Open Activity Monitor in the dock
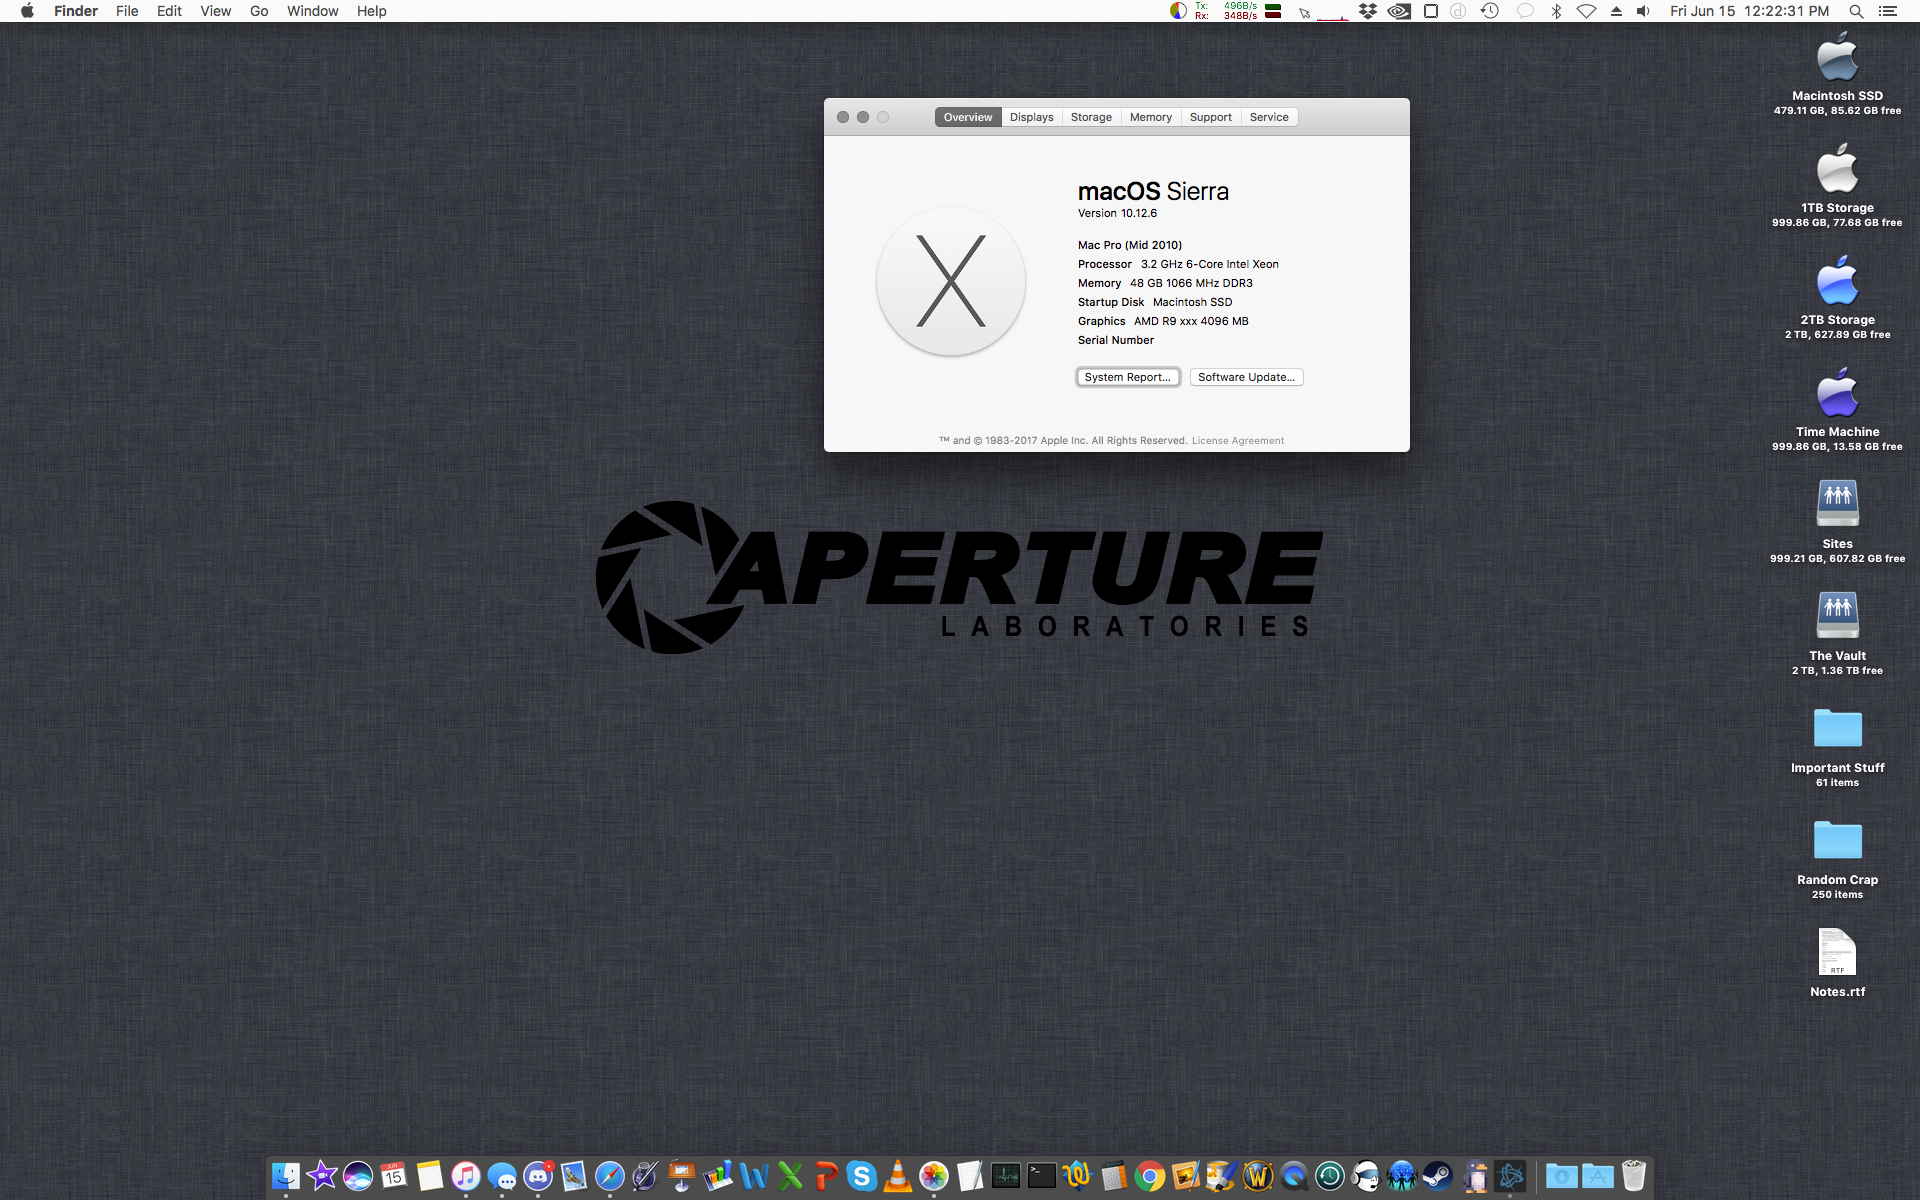 [x=1006, y=1177]
